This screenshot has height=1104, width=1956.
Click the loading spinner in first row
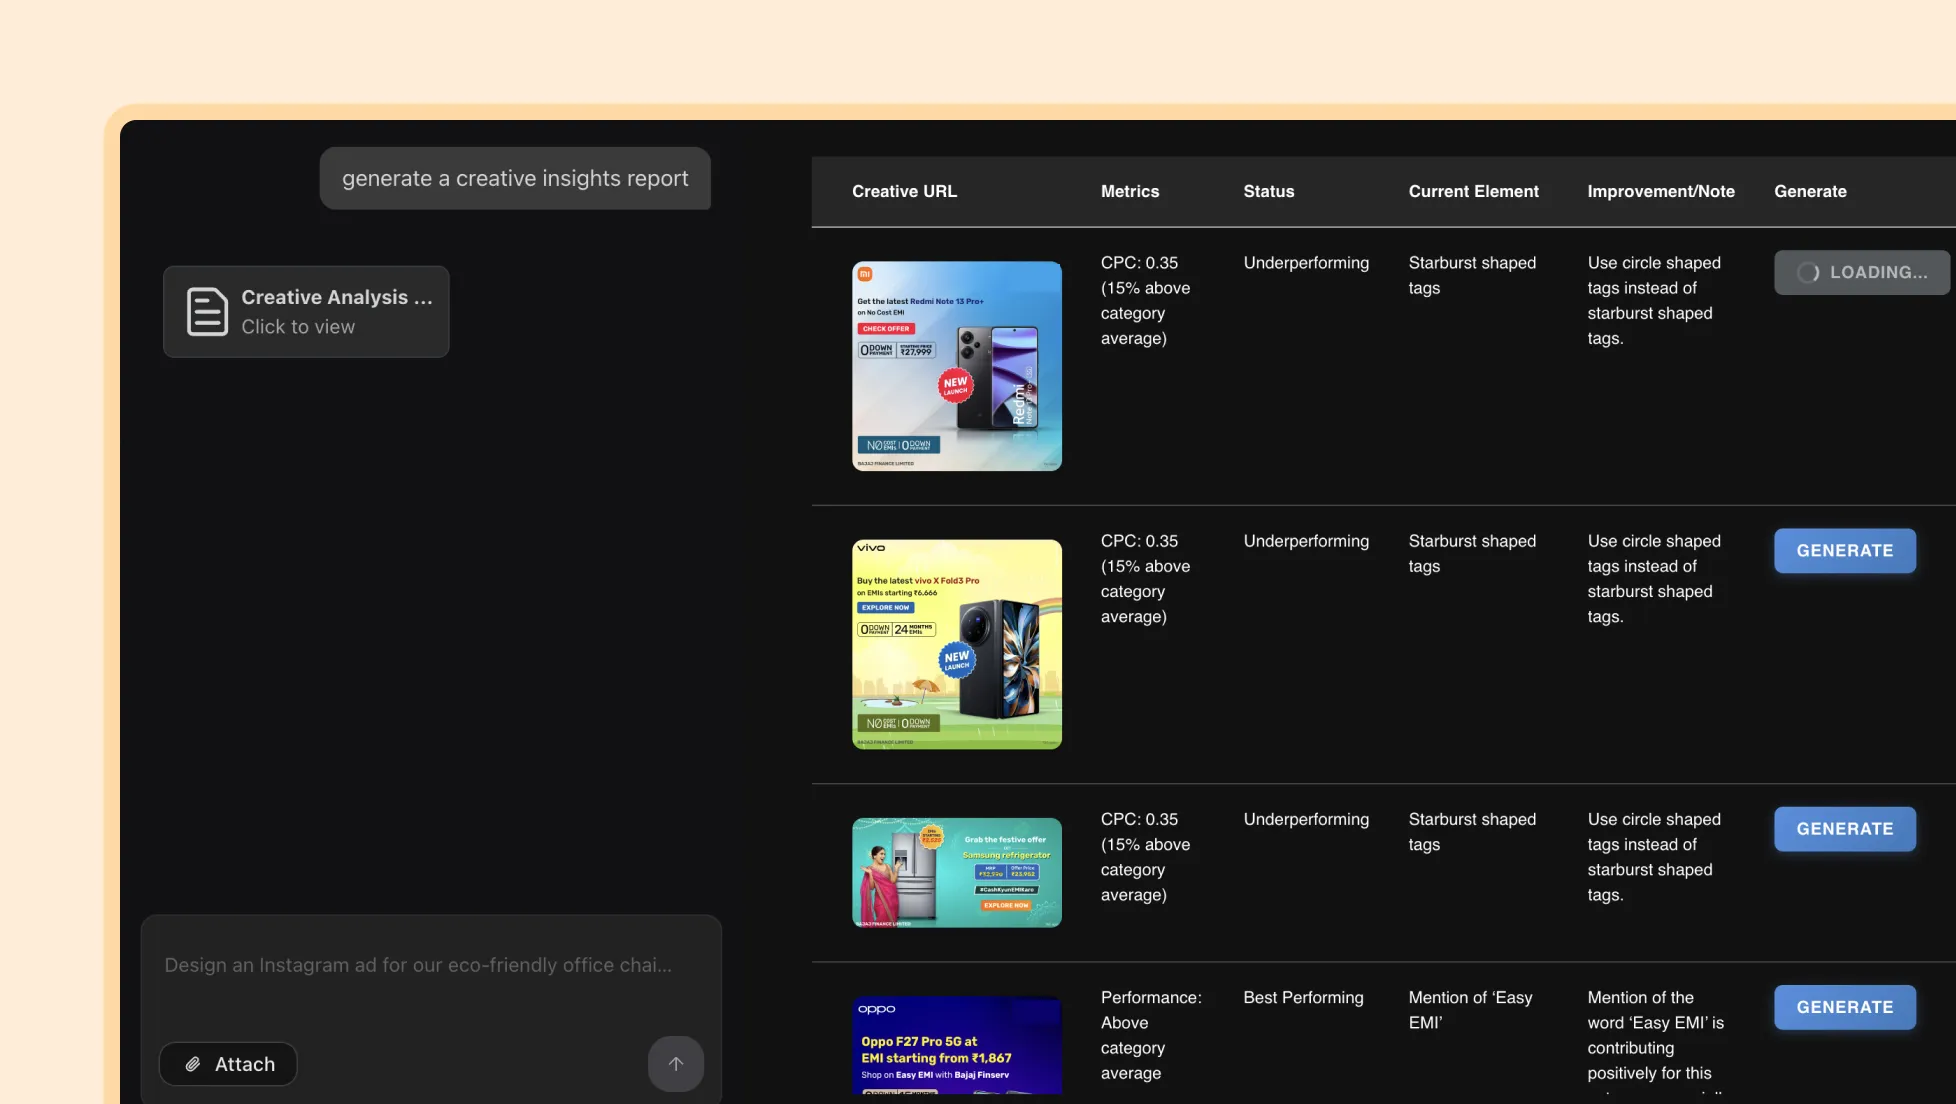click(1808, 272)
